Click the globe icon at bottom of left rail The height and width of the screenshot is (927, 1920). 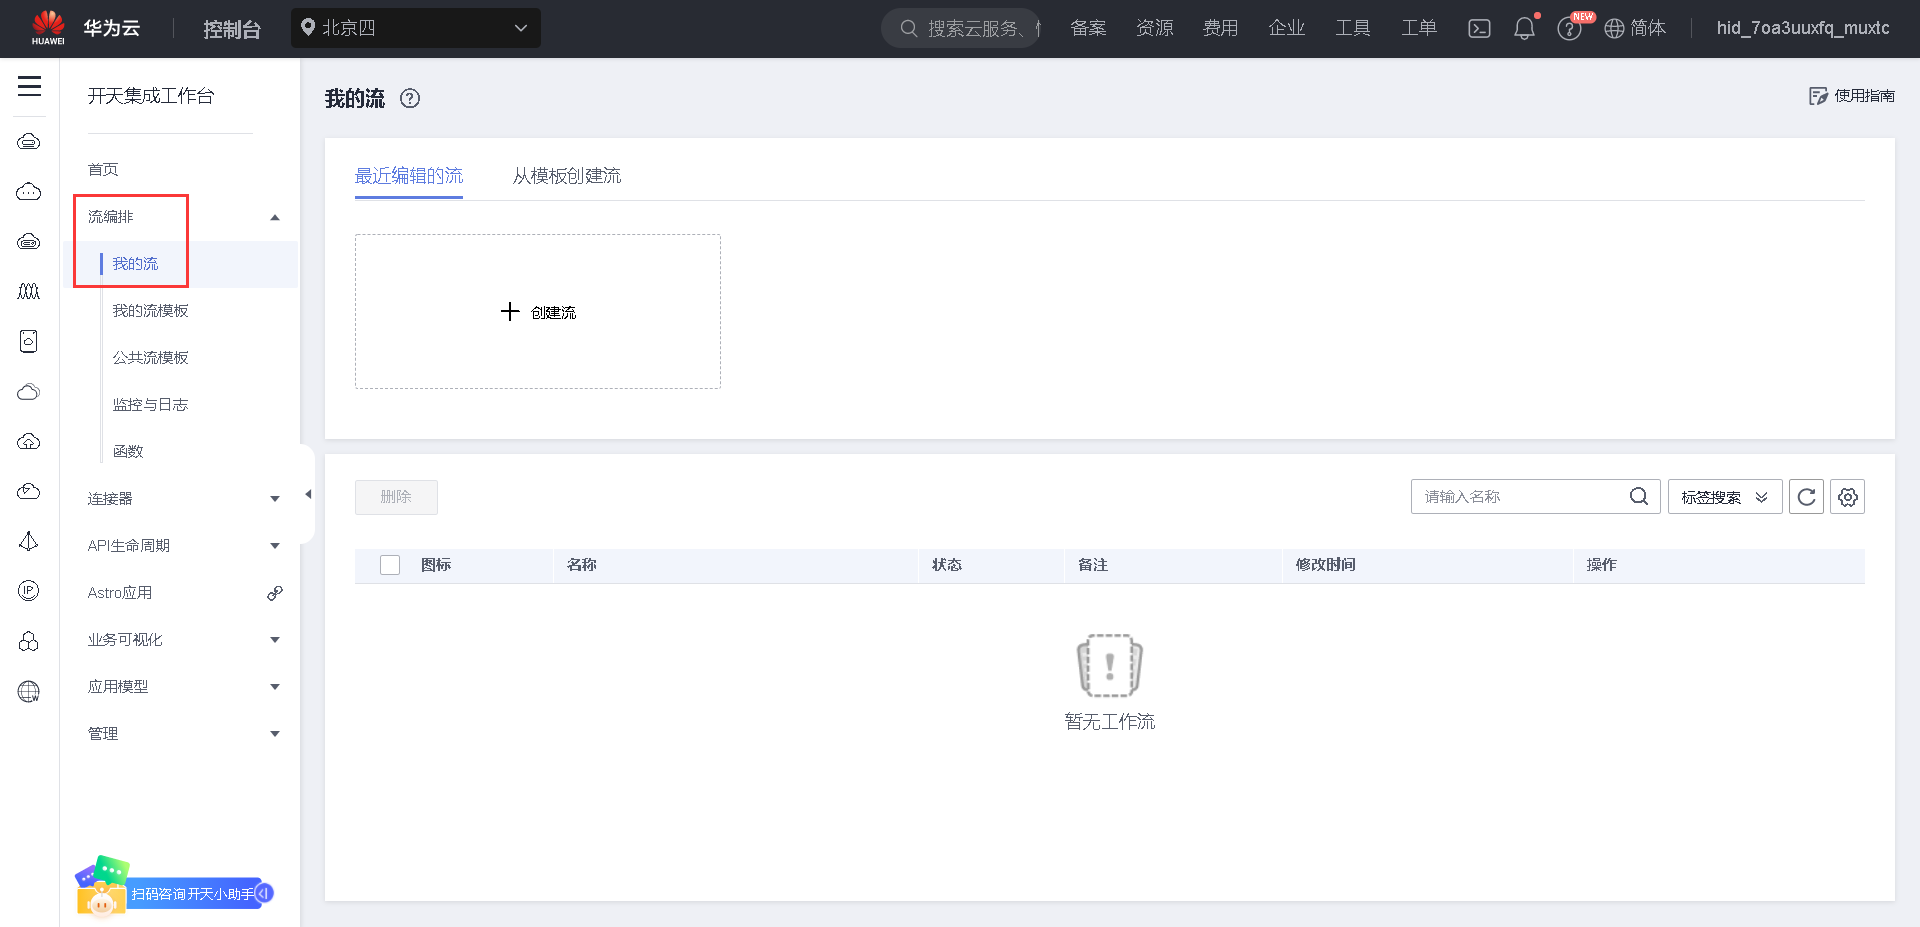coord(29,691)
